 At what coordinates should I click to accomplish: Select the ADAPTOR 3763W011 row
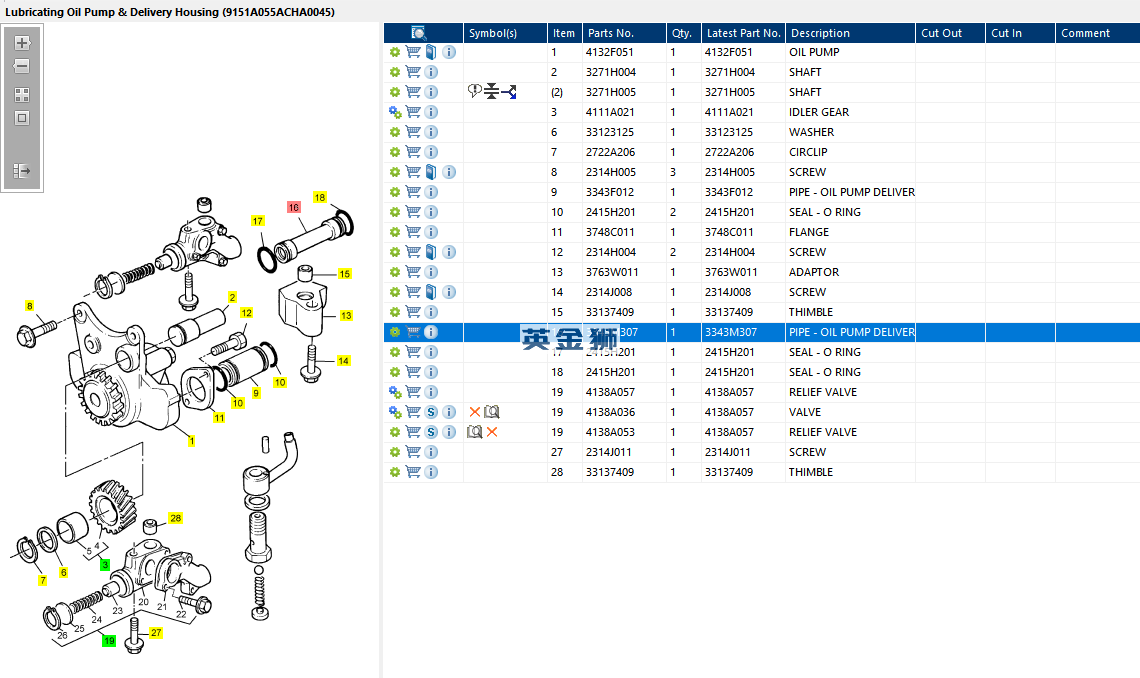pos(761,272)
